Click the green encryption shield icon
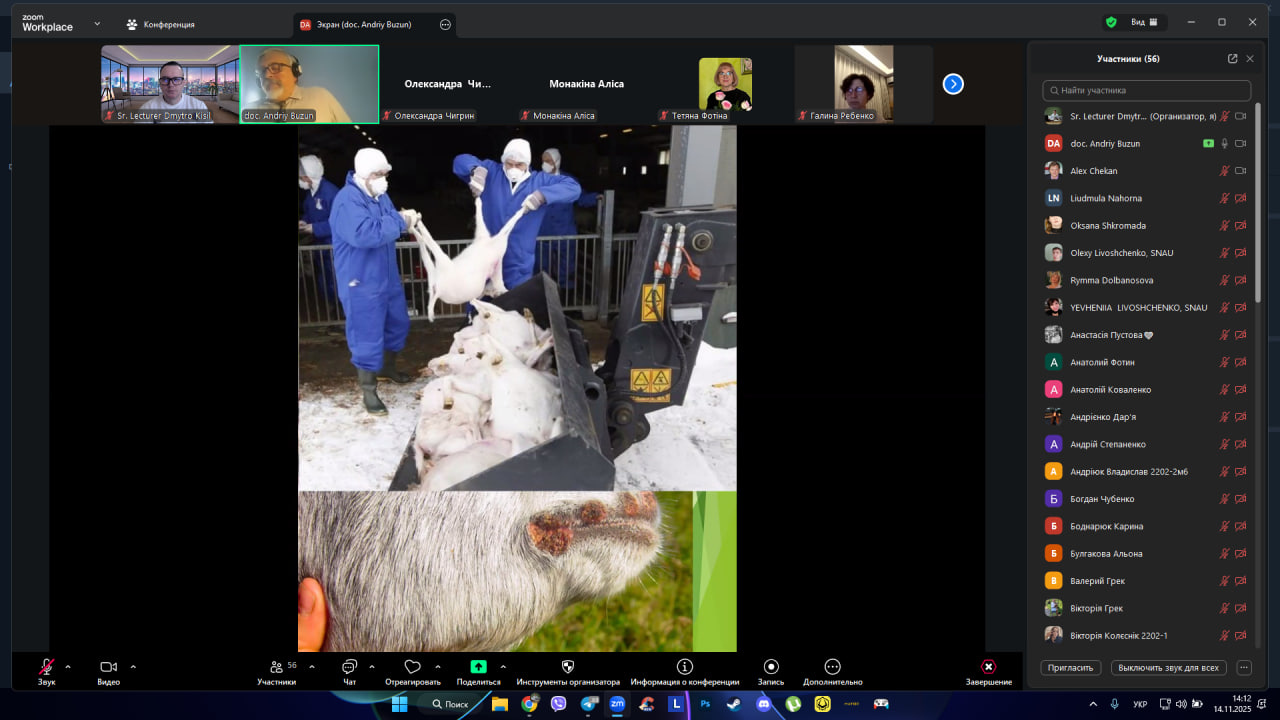Viewport: 1280px width, 720px height. [1111, 22]
